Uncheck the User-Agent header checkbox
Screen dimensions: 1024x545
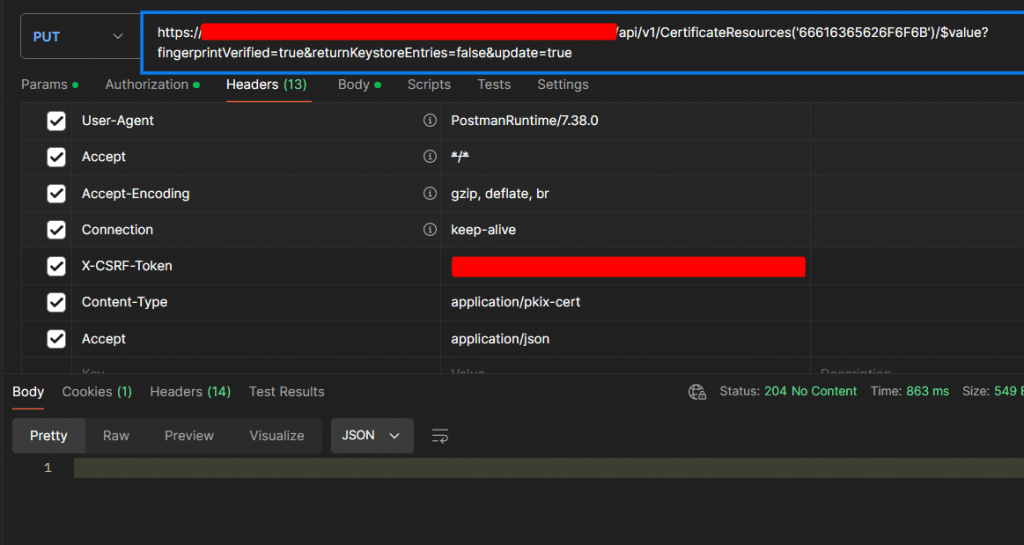click(x=56, y=121)
